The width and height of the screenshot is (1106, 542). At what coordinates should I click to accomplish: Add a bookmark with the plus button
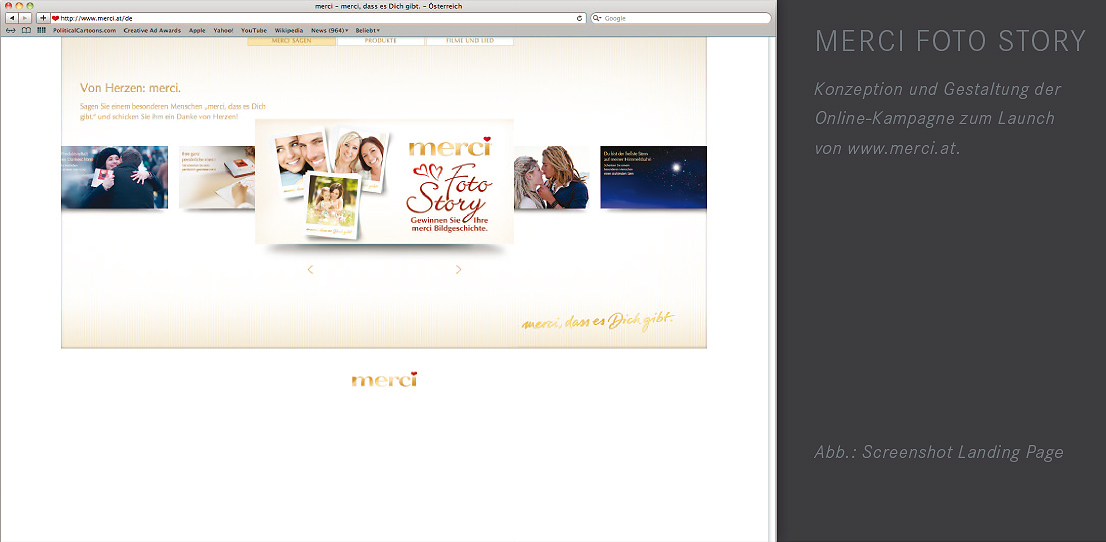43,18
